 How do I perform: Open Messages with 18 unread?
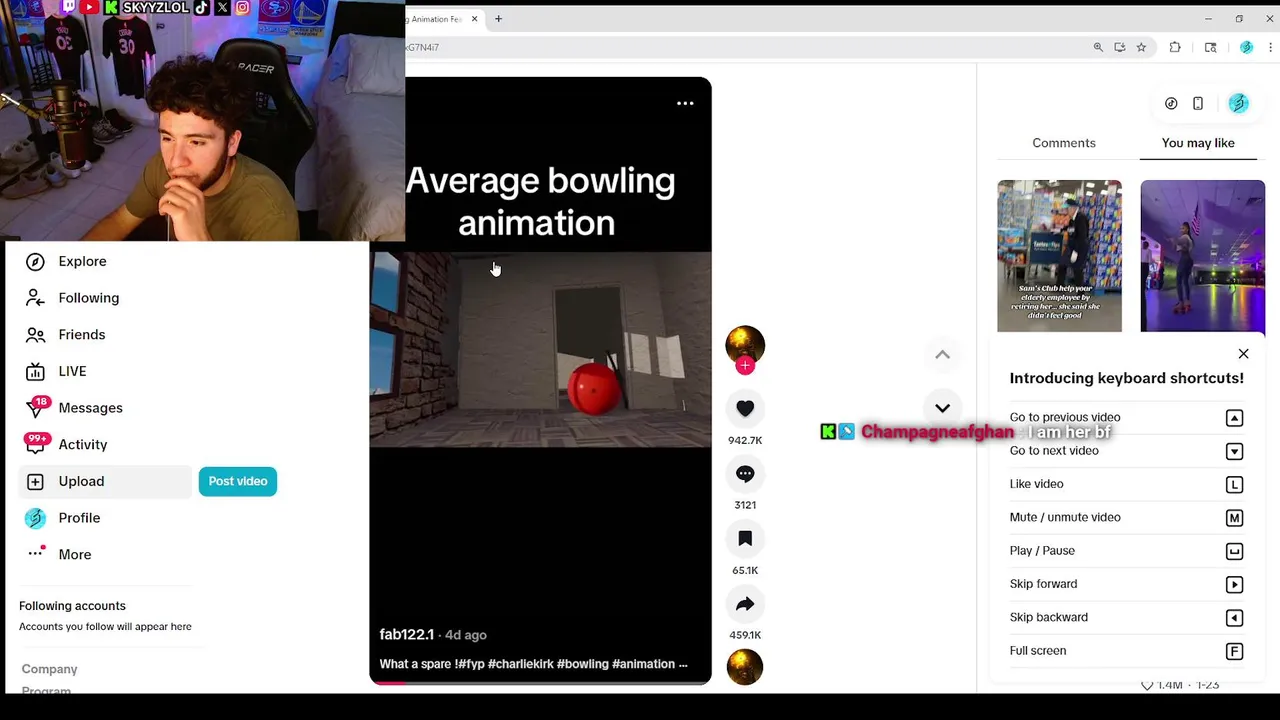tap(90, 408)
